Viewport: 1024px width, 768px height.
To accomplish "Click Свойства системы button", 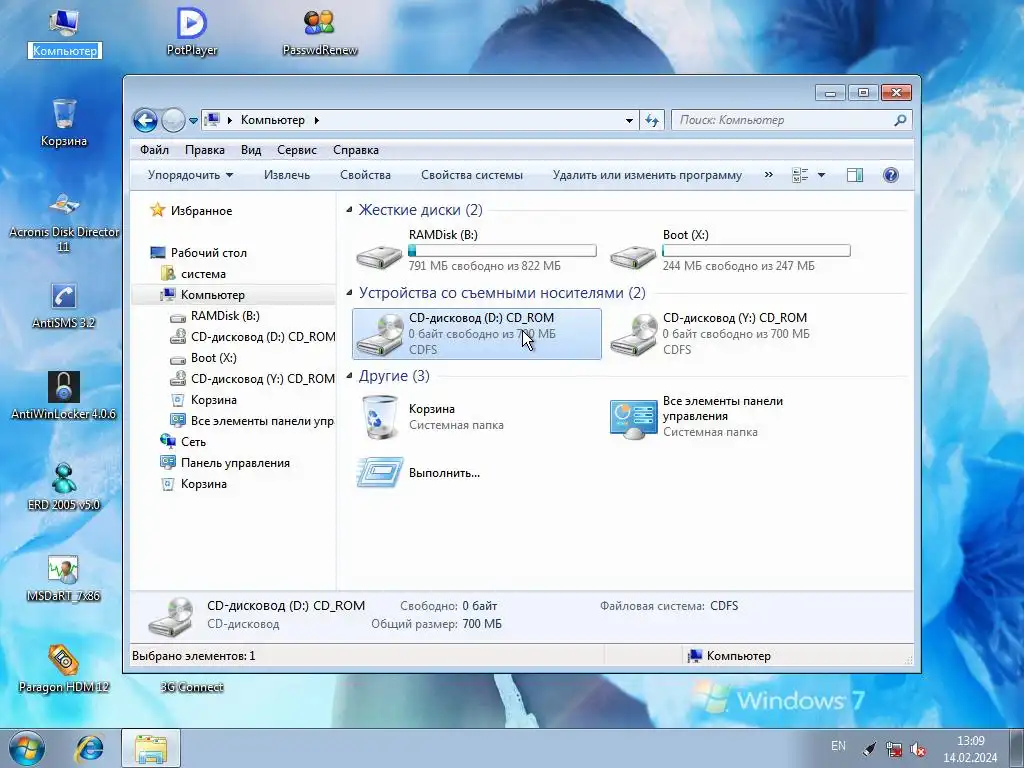I will (472, 175).
